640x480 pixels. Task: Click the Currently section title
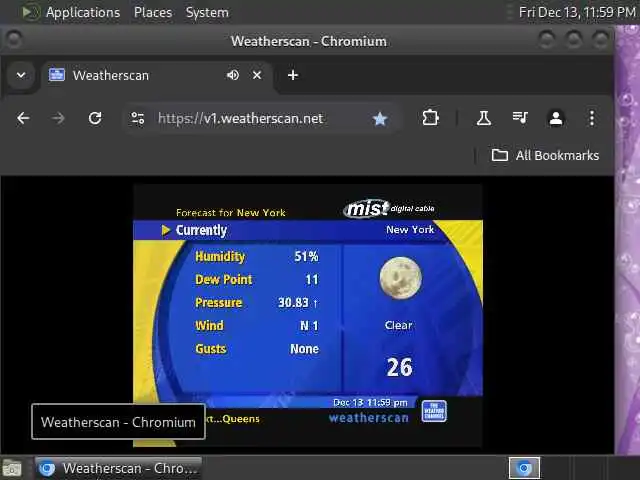pos(201,230)
